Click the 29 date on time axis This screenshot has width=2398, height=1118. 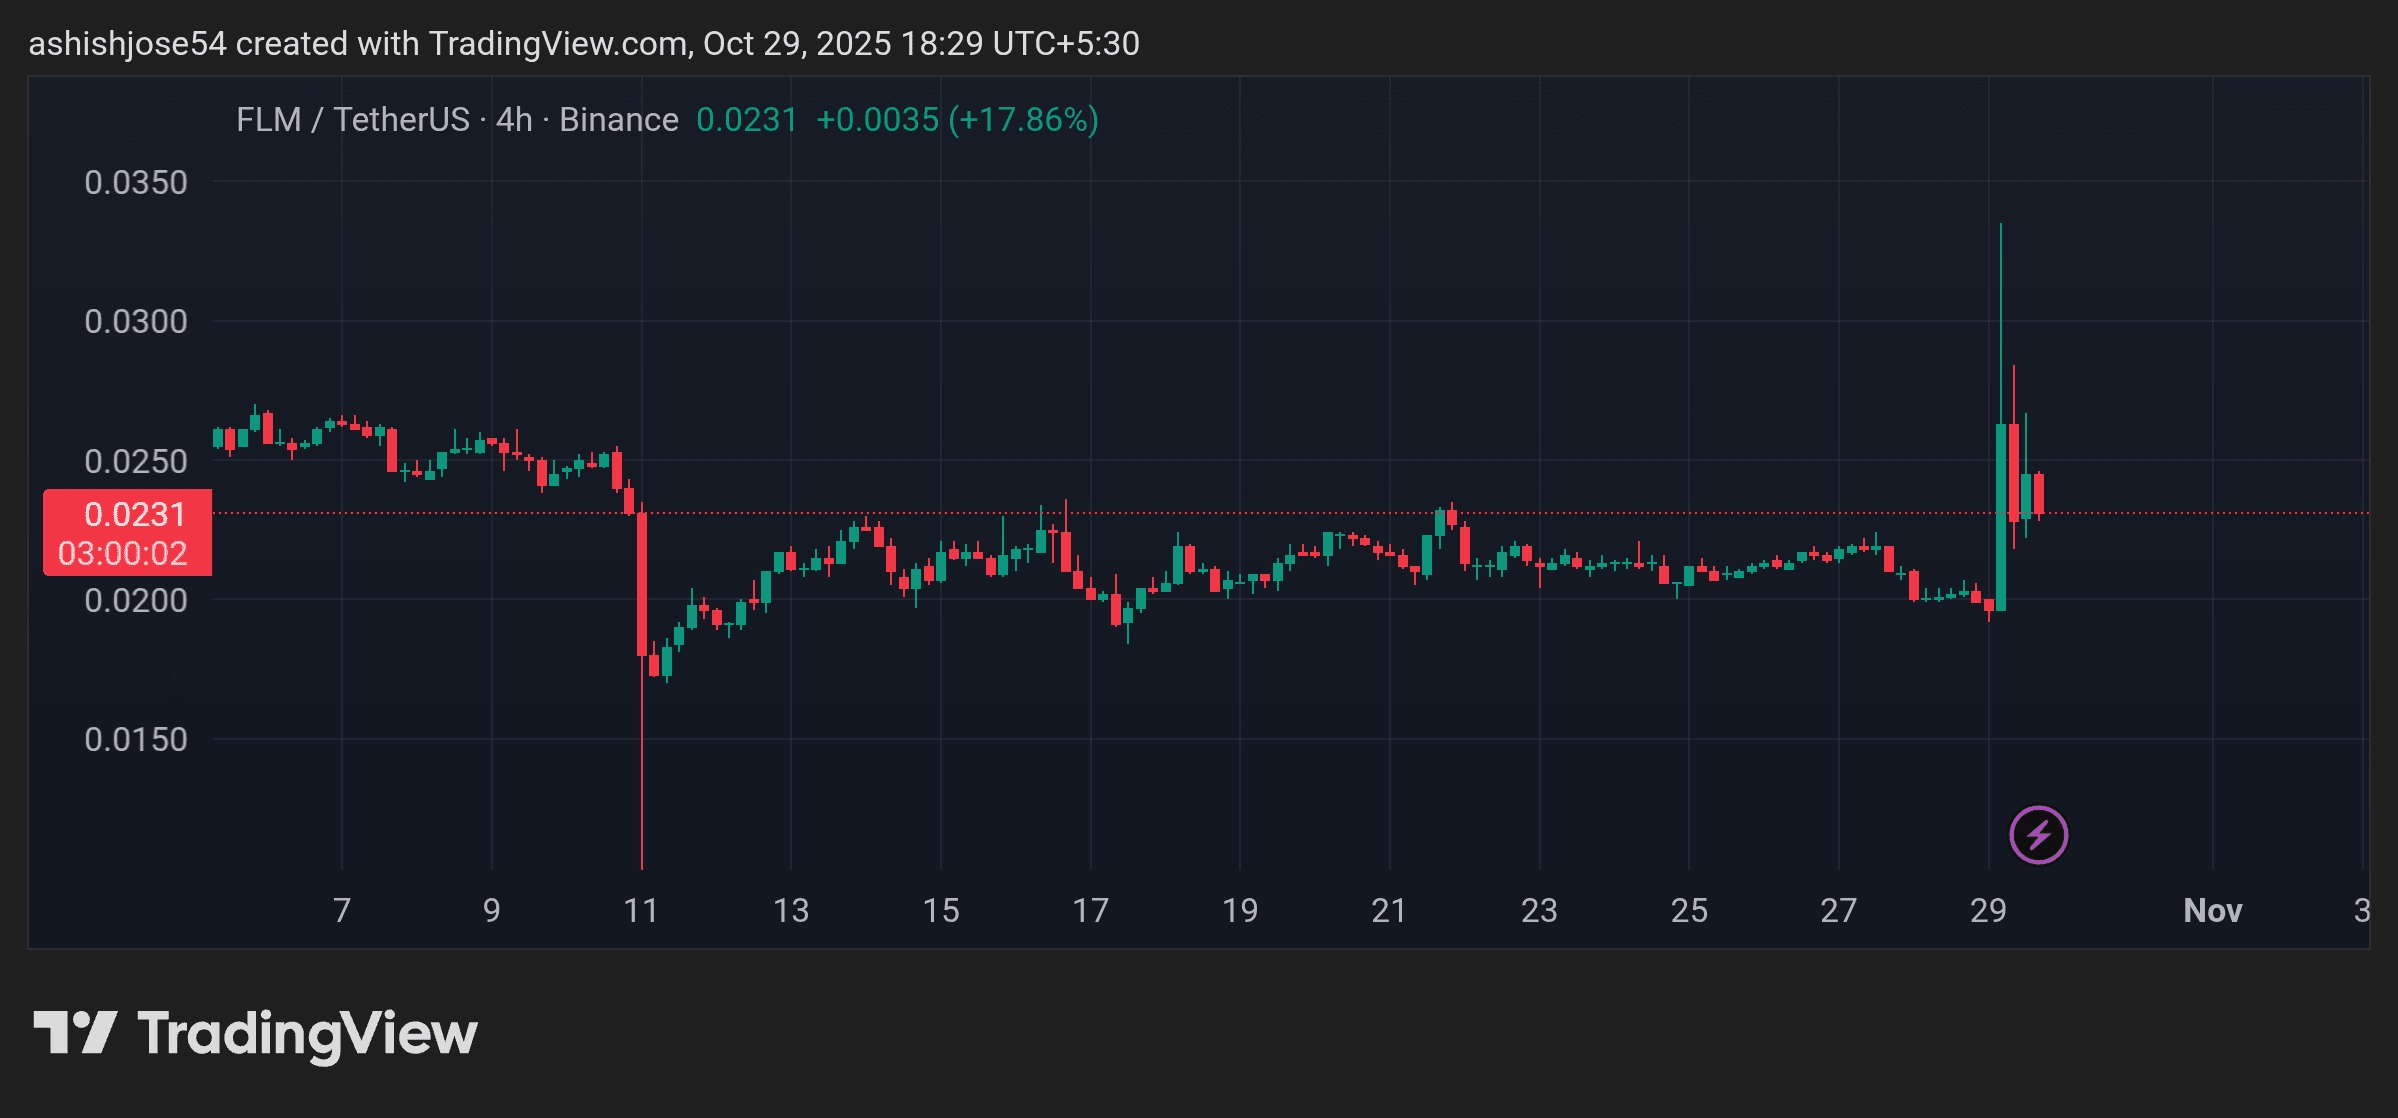[x=1988, y=911]
